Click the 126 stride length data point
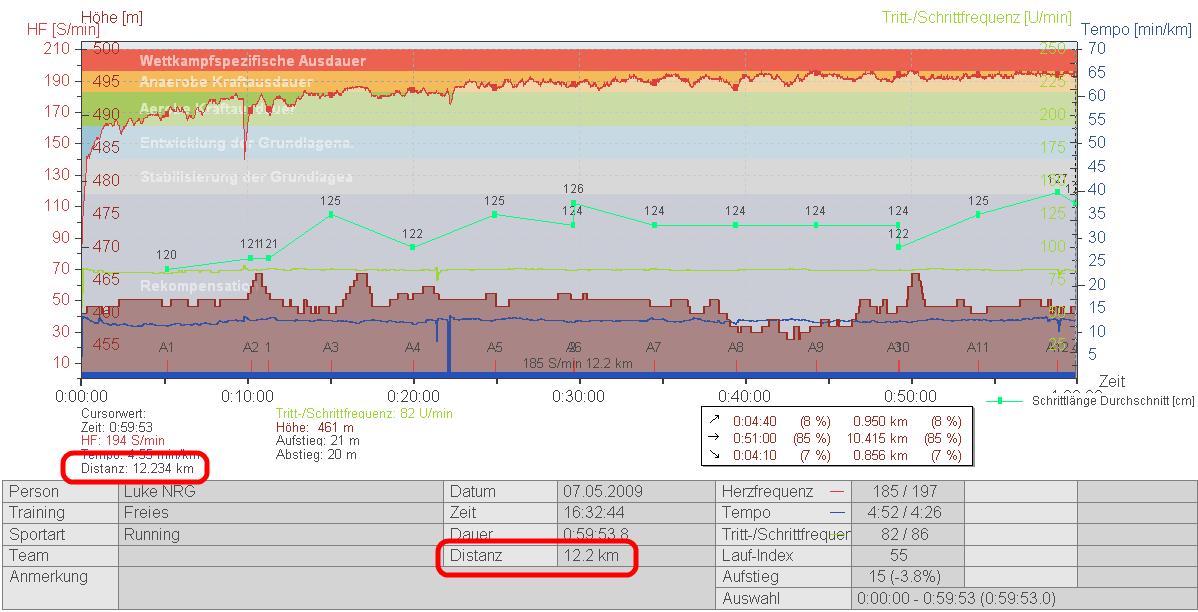The height and width of the screenshot is (612, 1198). point(573,204)
